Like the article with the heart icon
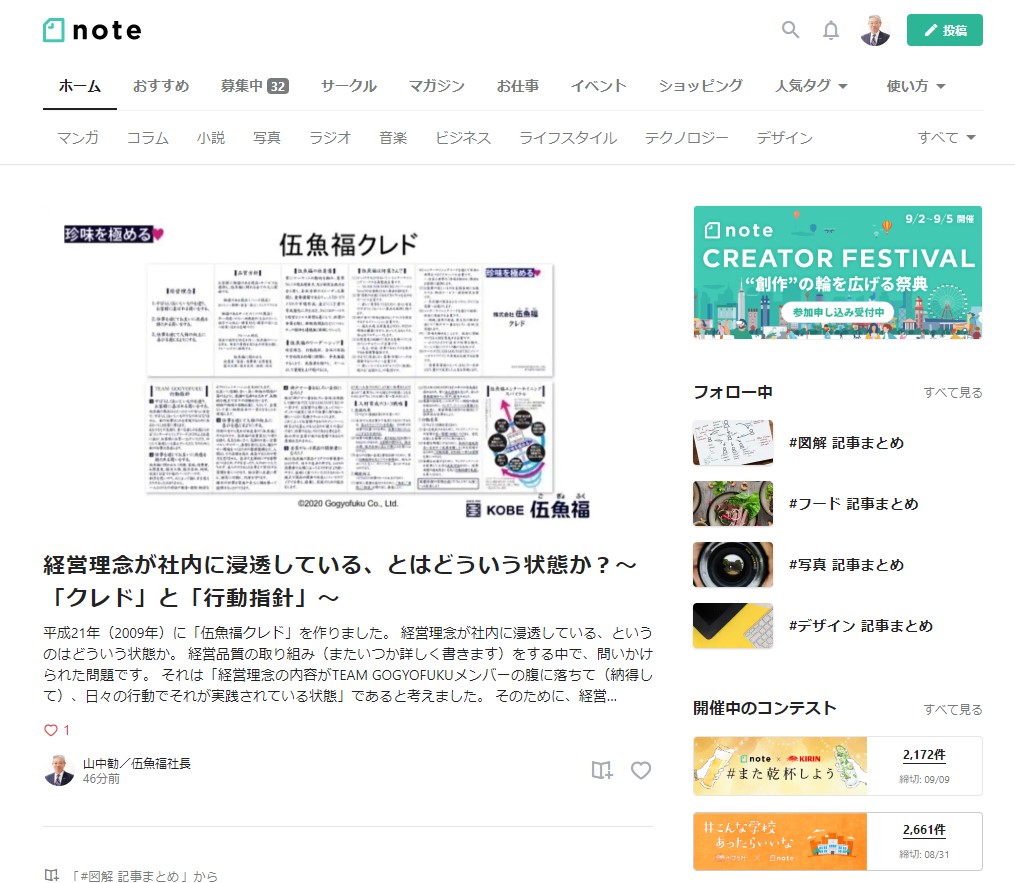1015x883 pixels. tap(641, 770)
